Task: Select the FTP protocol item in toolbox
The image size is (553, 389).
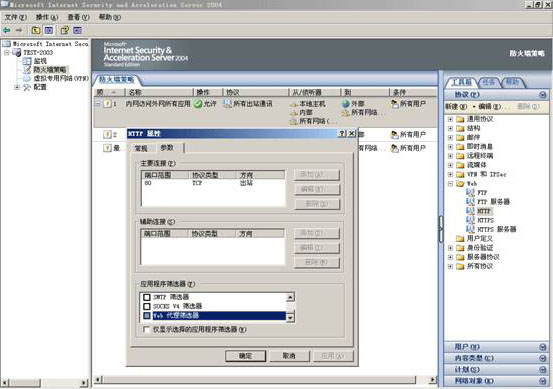Action: tap(477, 193)
